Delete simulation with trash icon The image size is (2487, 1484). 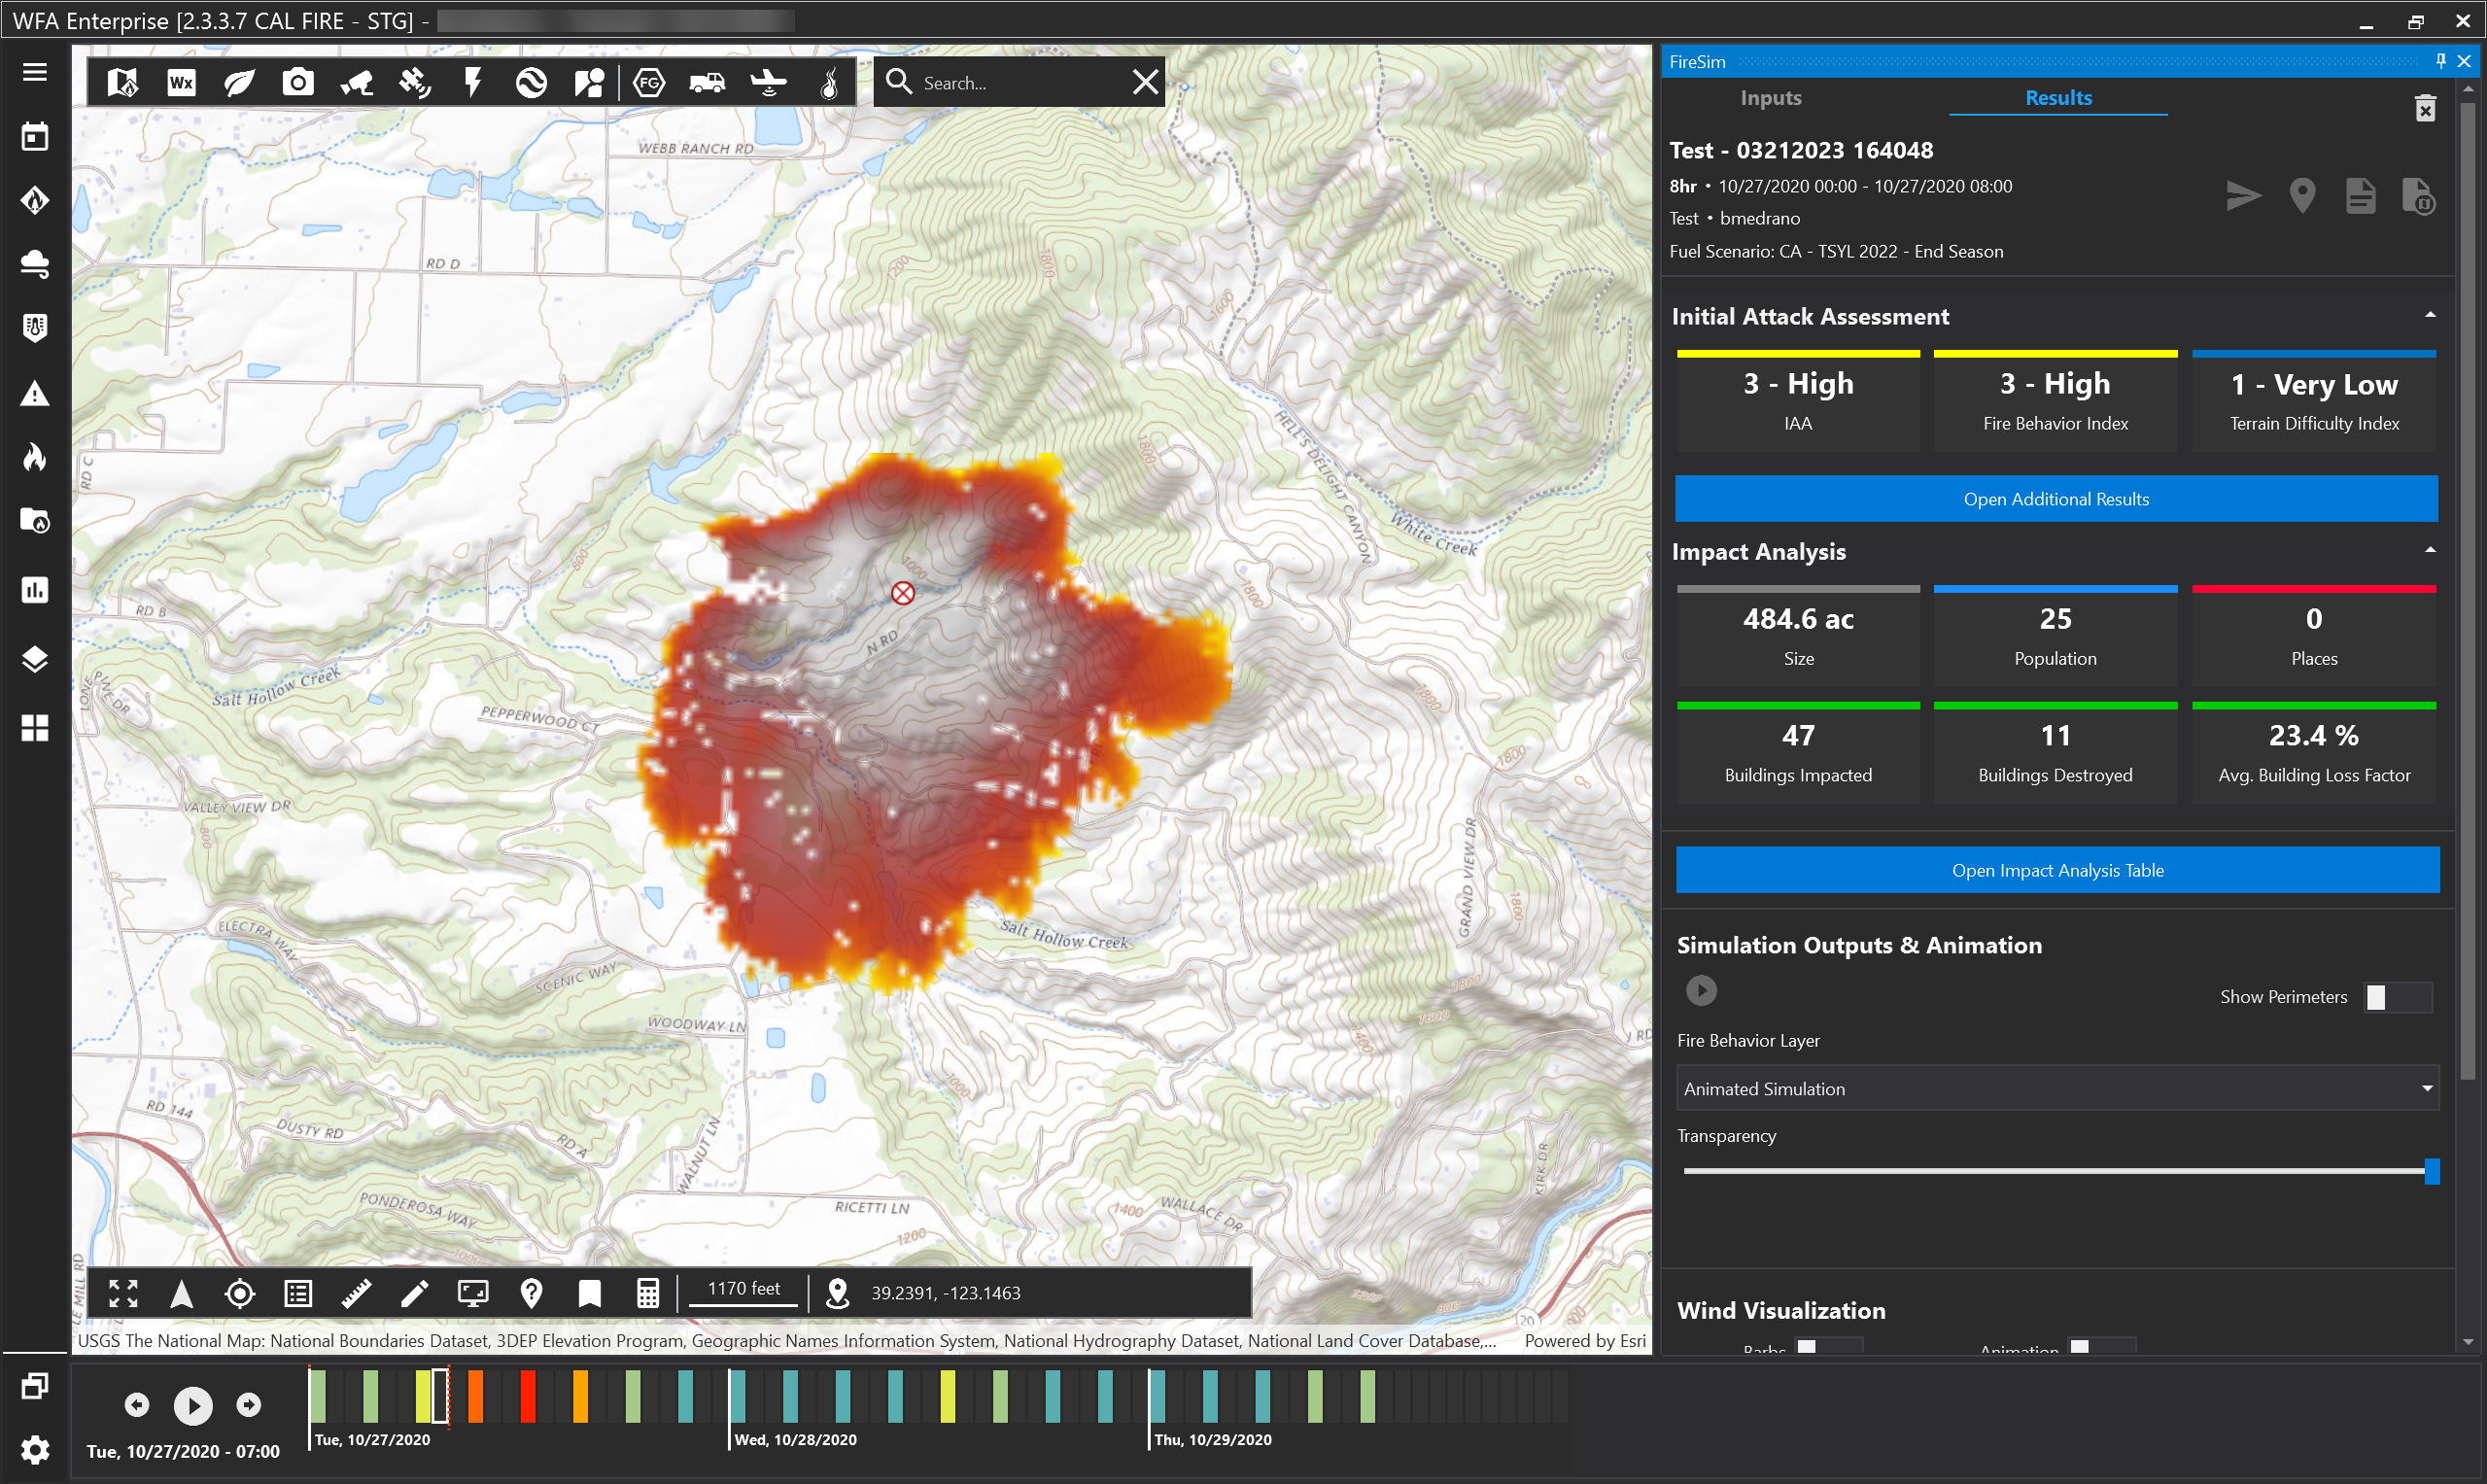click(2425, 108)
